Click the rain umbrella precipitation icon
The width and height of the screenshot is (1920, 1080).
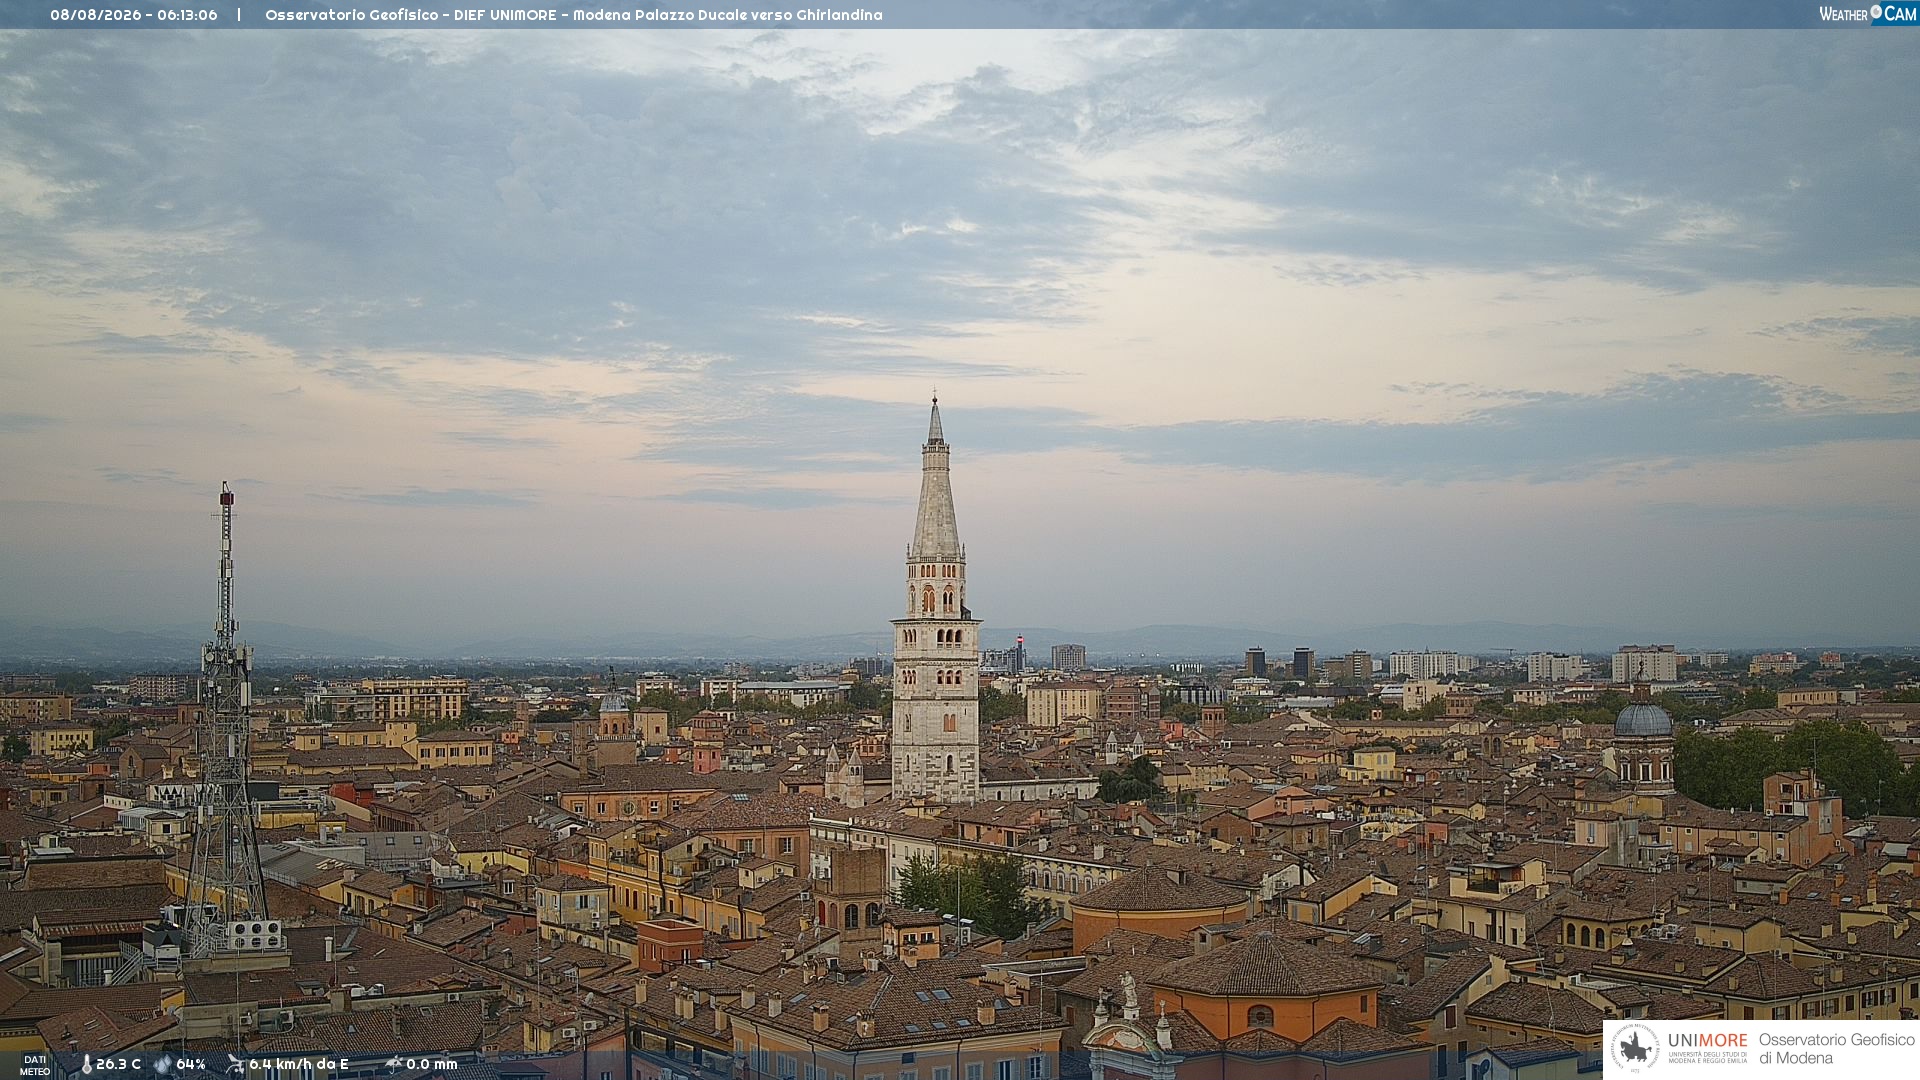coord(393,1064)
